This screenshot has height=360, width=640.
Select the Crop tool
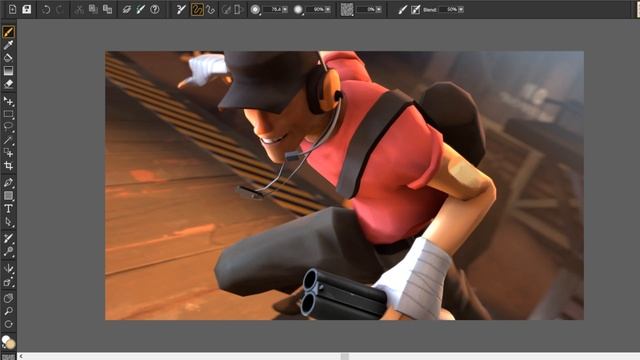(8, 166)
